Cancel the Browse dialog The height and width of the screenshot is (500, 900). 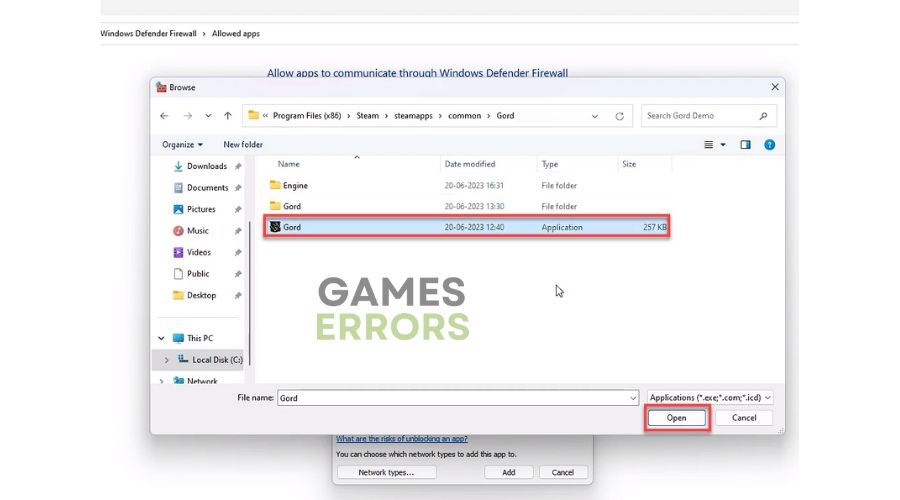tap(744, 418)
